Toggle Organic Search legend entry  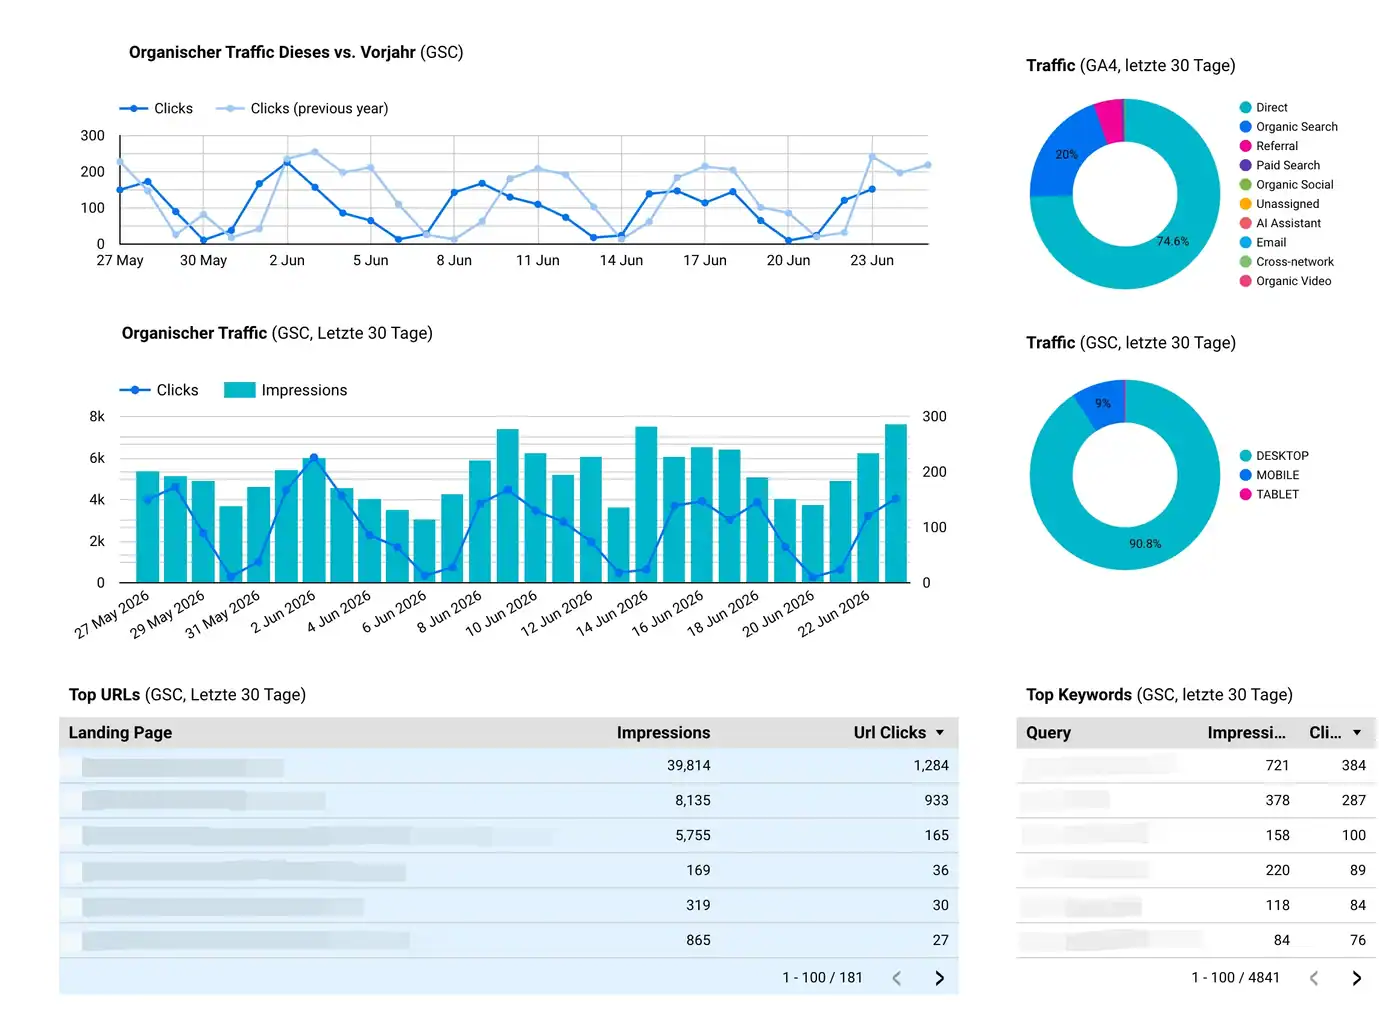pyautogui.click(x=1288, y=127)
